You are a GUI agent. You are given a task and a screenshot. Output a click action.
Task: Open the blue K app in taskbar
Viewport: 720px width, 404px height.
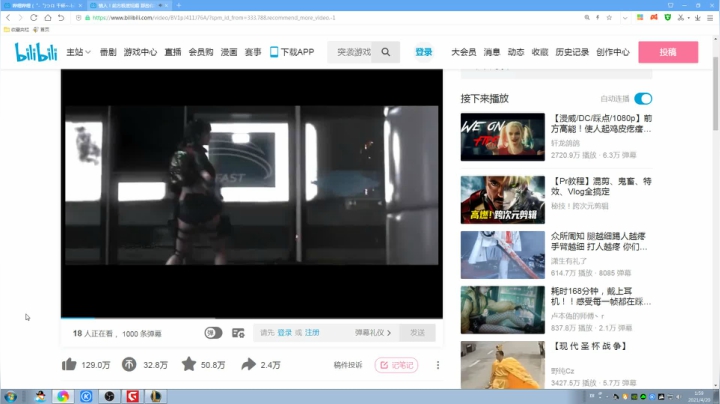86,396
